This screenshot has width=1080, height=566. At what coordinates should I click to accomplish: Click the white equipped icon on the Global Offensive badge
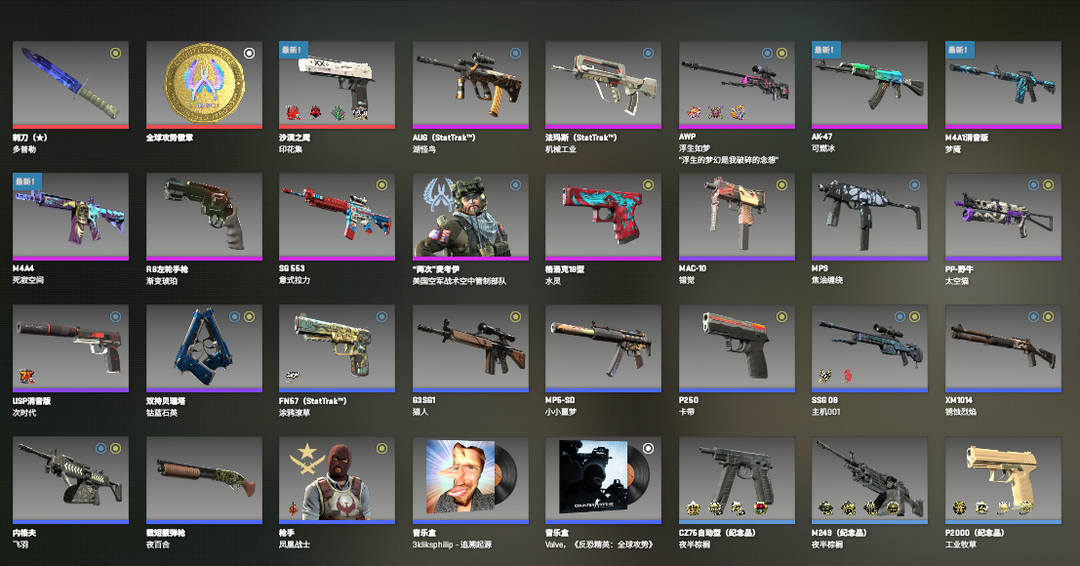point(249,53)
